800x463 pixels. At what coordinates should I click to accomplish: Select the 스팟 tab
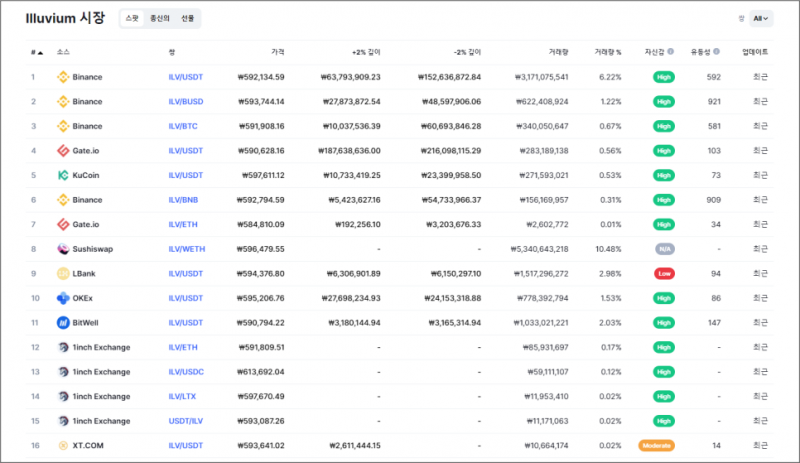[x=132, y=18]
